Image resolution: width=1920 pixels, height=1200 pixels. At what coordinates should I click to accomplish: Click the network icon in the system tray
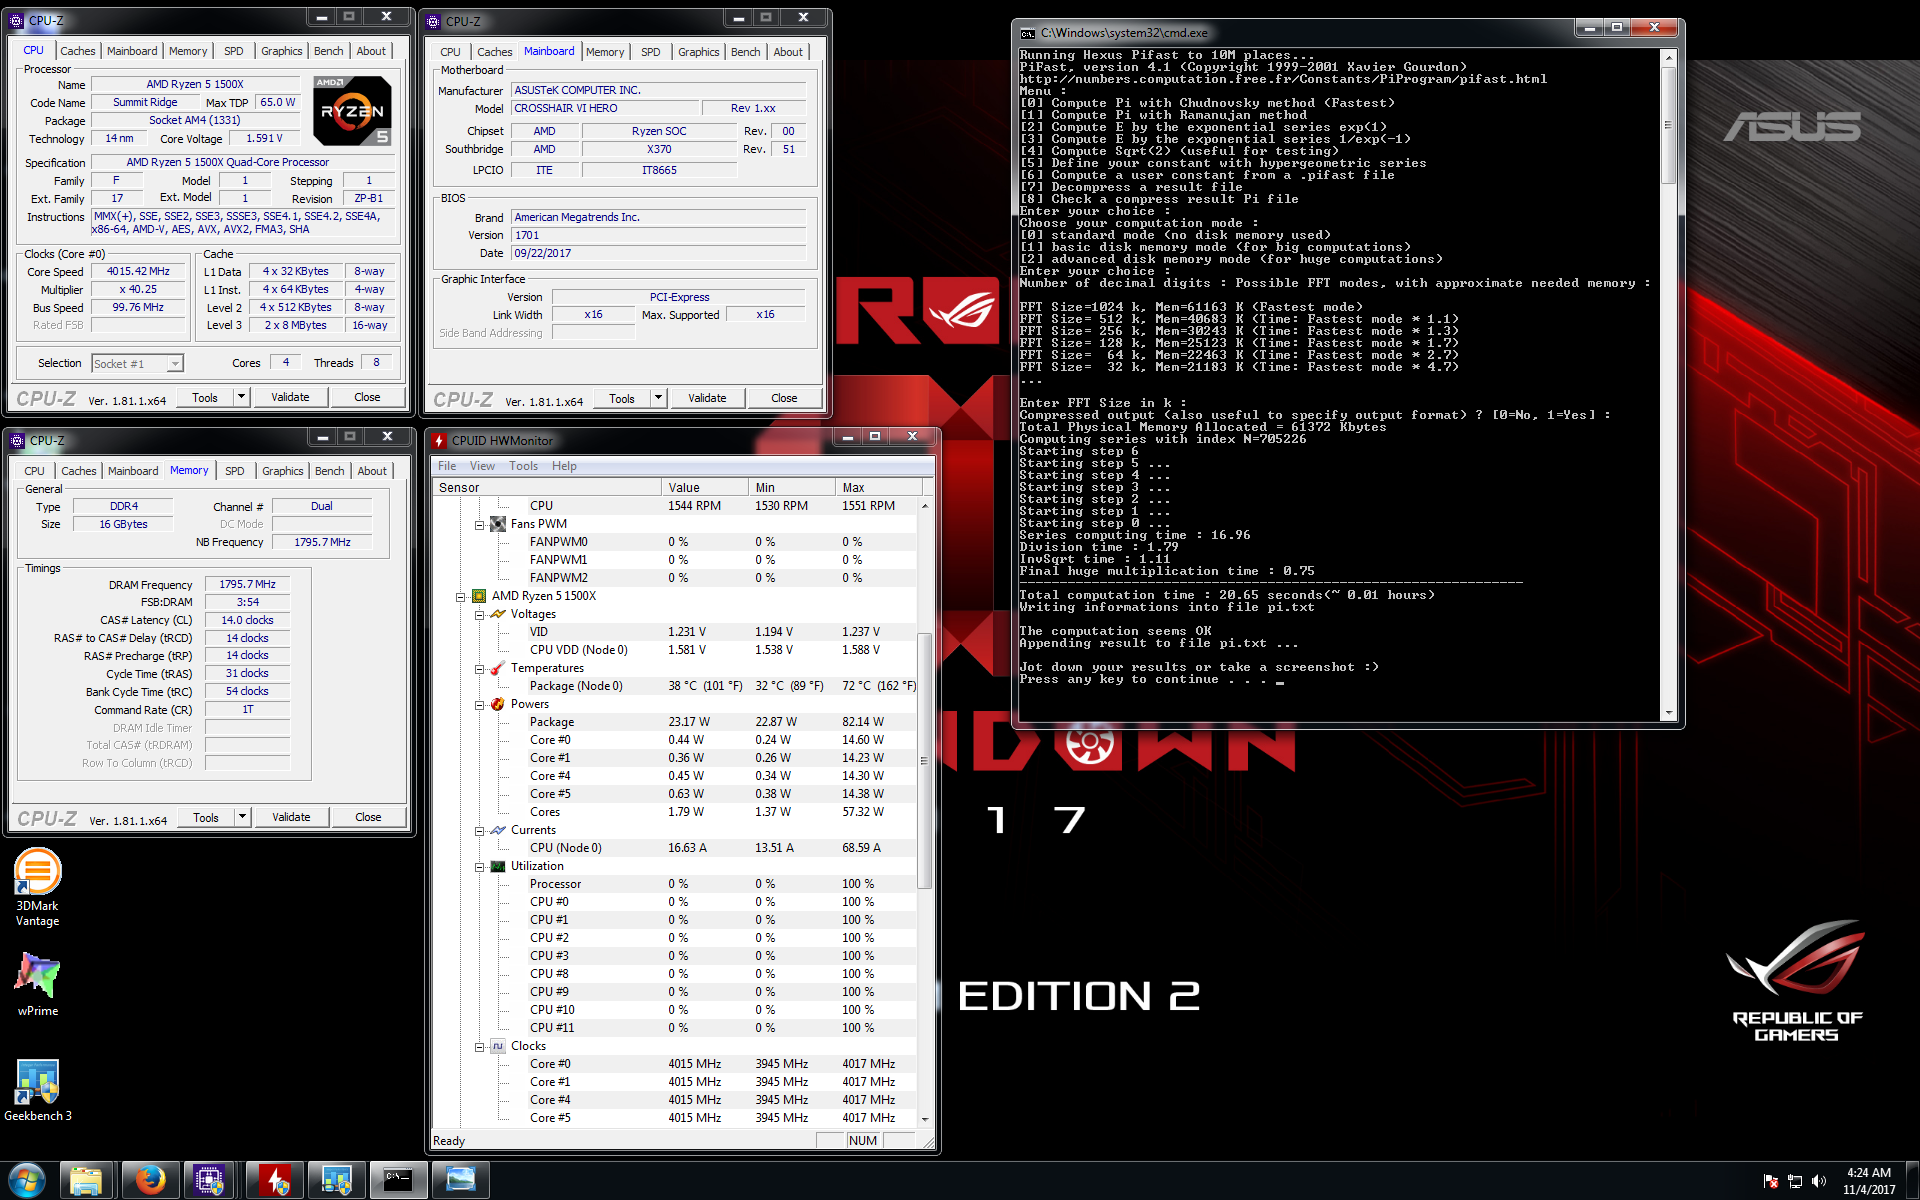1795,1181
